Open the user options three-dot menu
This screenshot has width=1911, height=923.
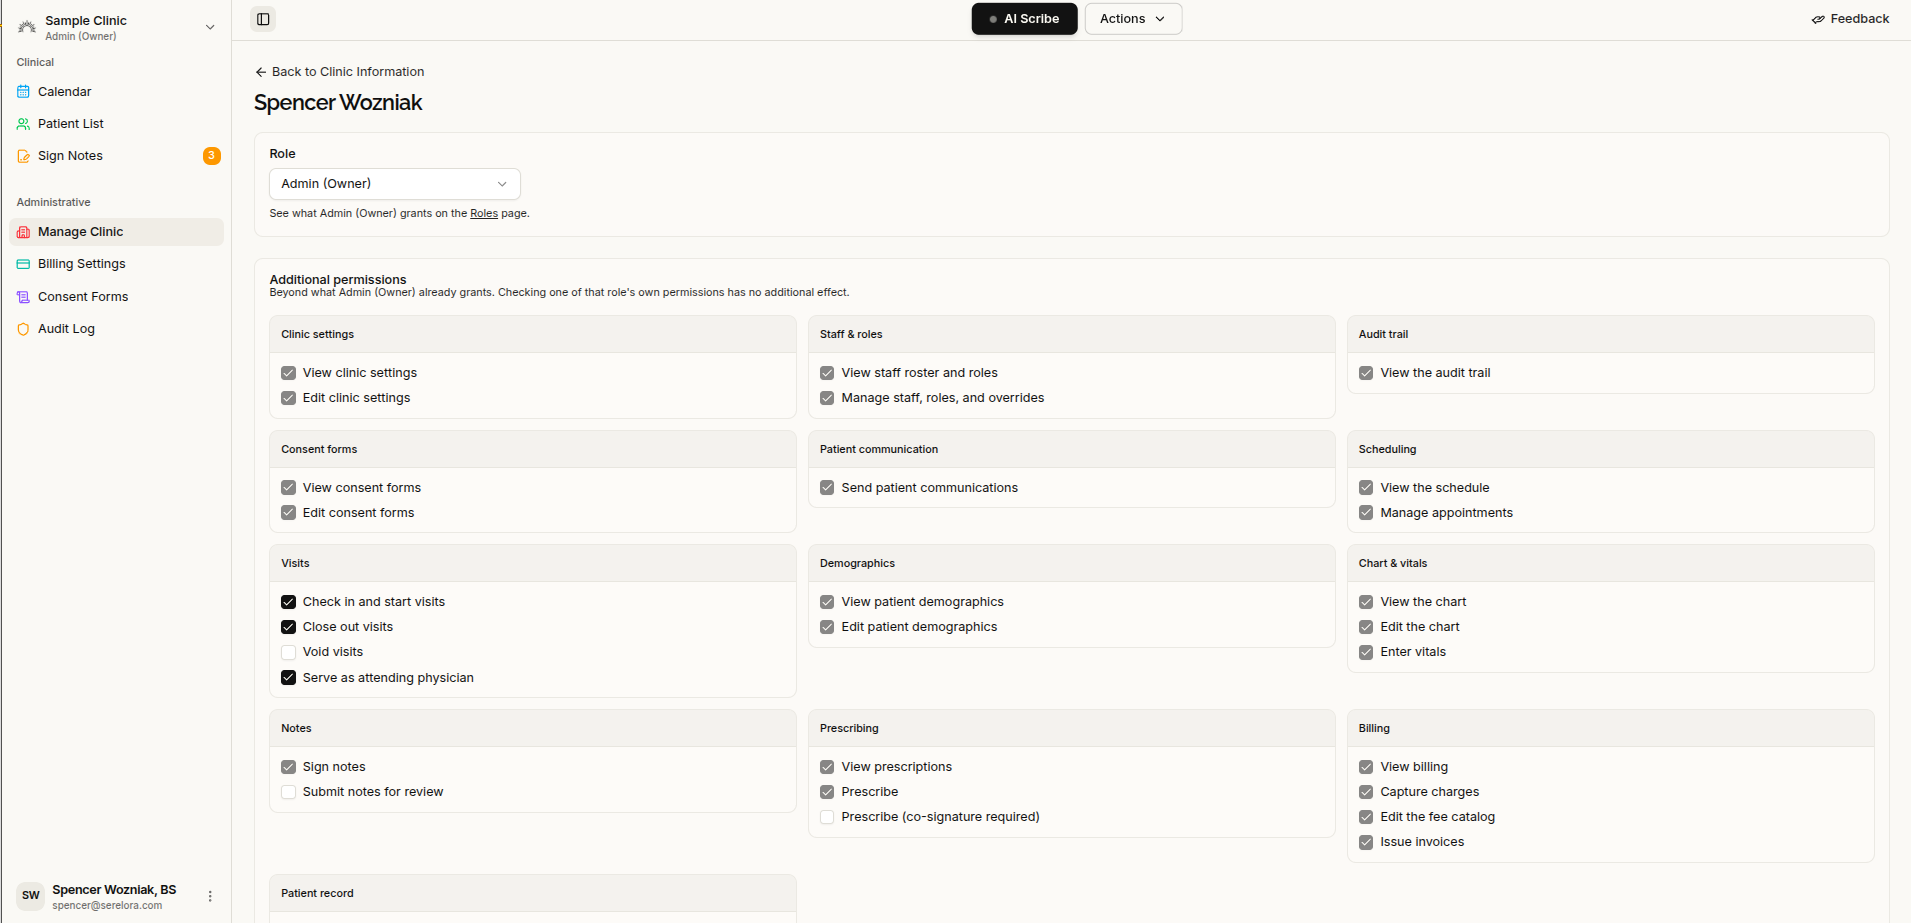click(210, 896)
